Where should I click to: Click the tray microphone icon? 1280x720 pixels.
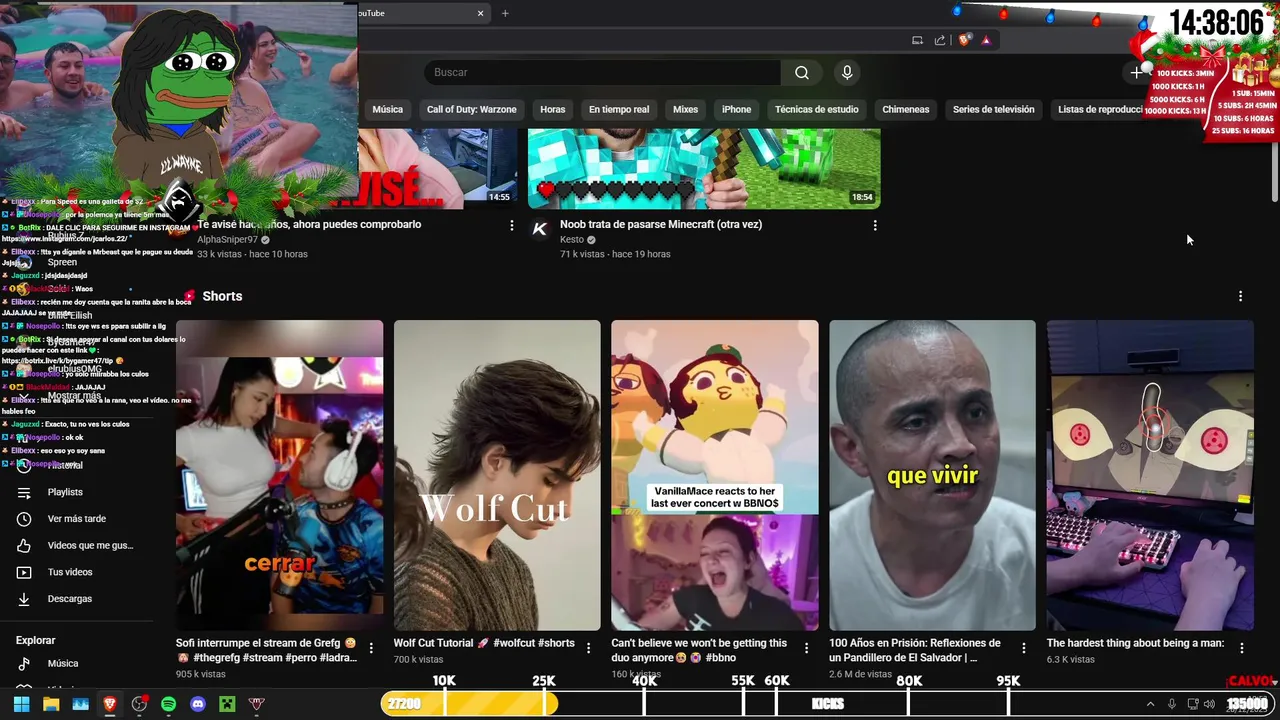pyautogui.click(x=1172, y=704)
